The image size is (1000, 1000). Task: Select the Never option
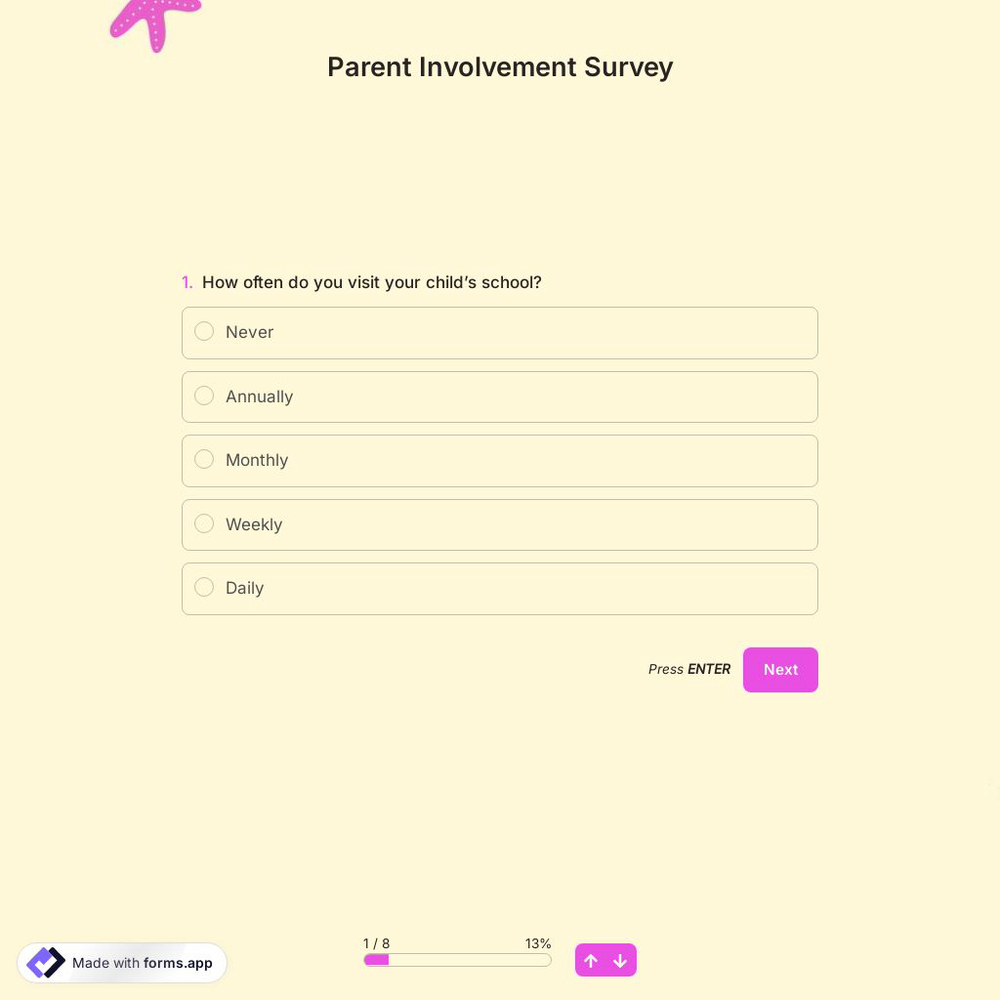coord(500,332)
